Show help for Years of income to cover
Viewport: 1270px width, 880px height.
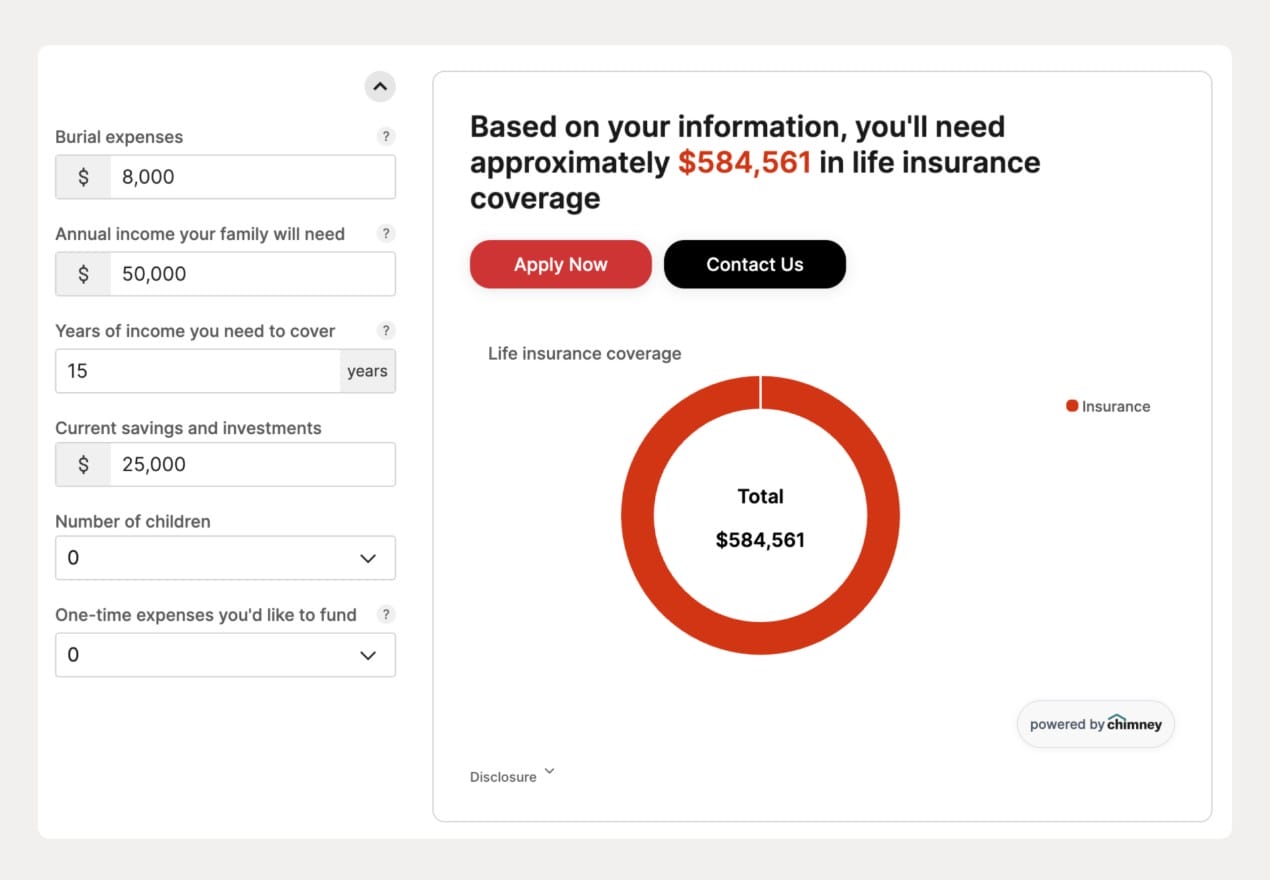(386, 331)
